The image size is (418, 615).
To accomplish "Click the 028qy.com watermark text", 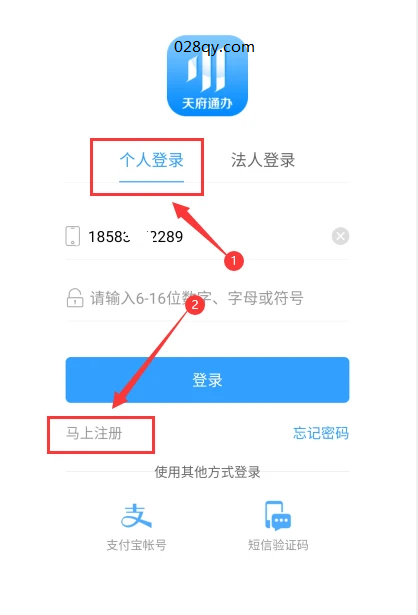I will (214, 47).
